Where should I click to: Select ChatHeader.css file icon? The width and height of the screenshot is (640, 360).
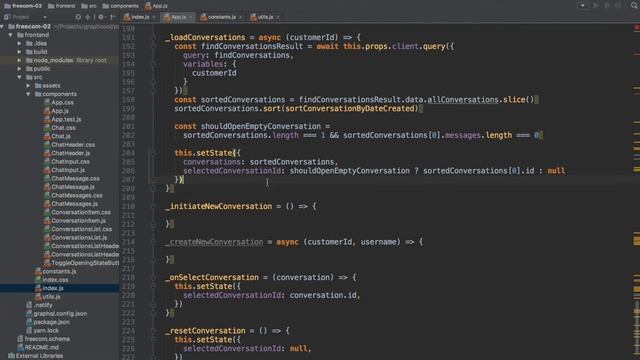pyautogui.click(x=47, y=144)
